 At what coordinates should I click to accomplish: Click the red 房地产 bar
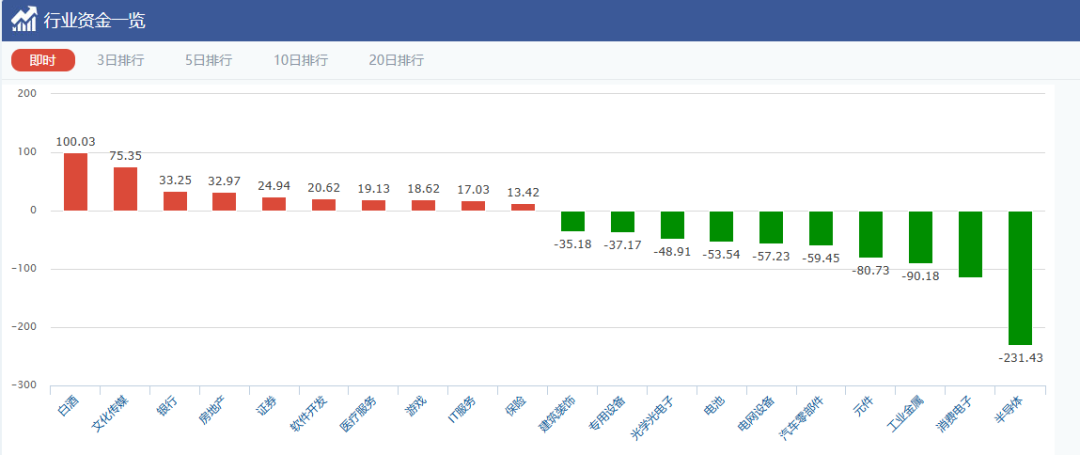pyautogui.click(x=224, y=202)
